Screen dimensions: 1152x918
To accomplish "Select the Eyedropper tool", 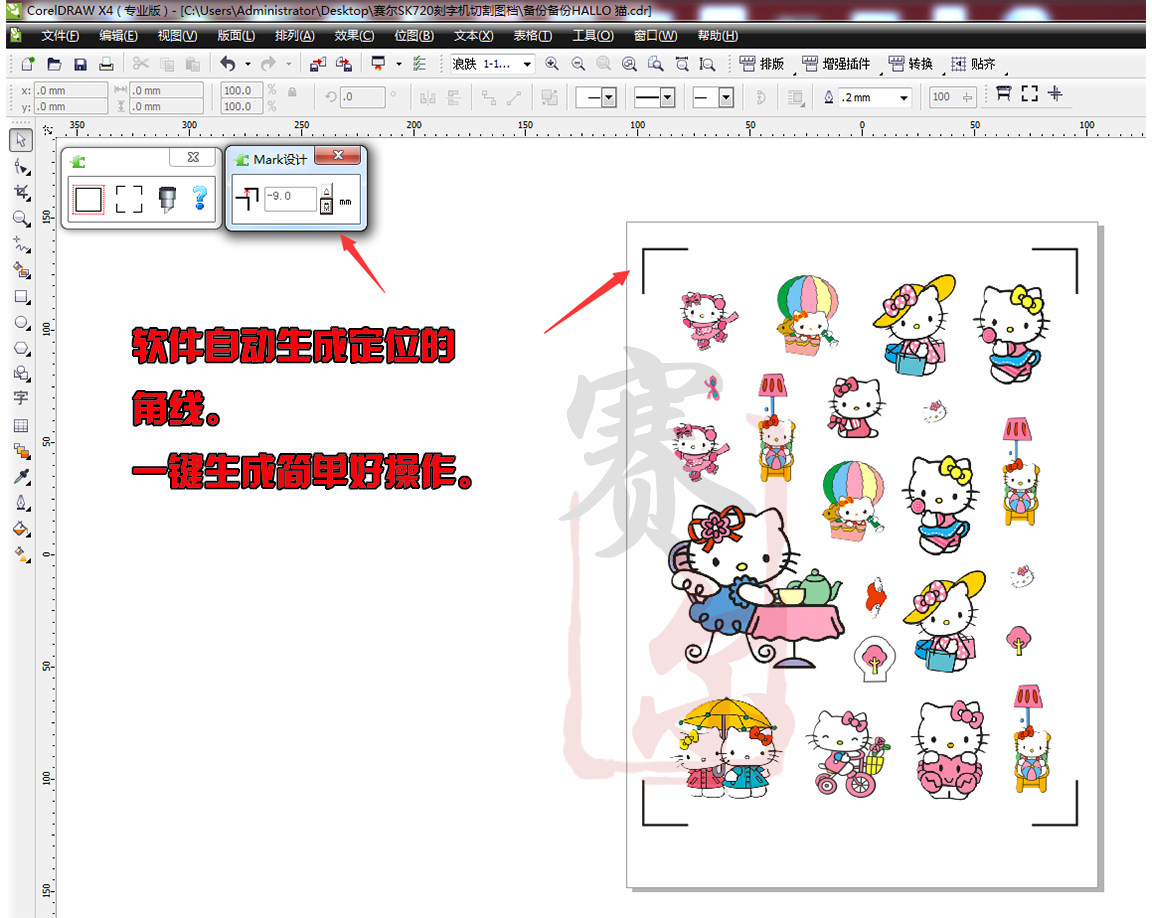I will tap(21, 477).
